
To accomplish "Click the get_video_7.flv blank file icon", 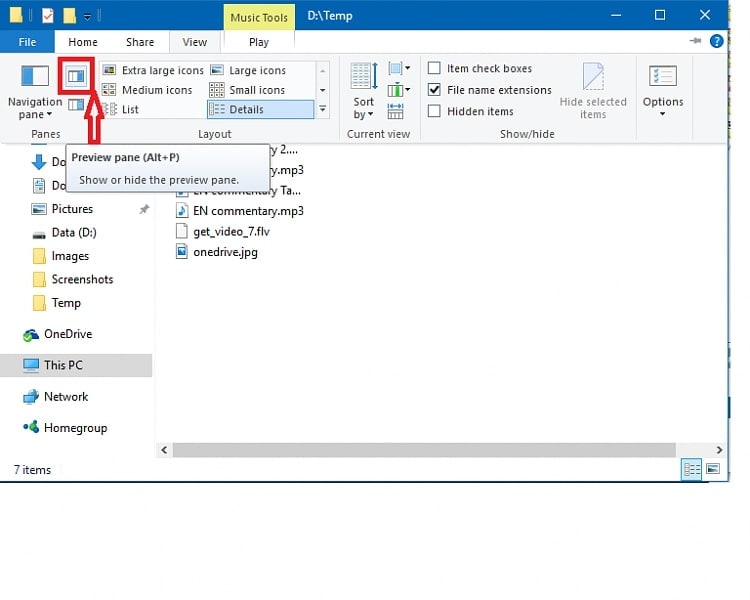I will [182, 231].
